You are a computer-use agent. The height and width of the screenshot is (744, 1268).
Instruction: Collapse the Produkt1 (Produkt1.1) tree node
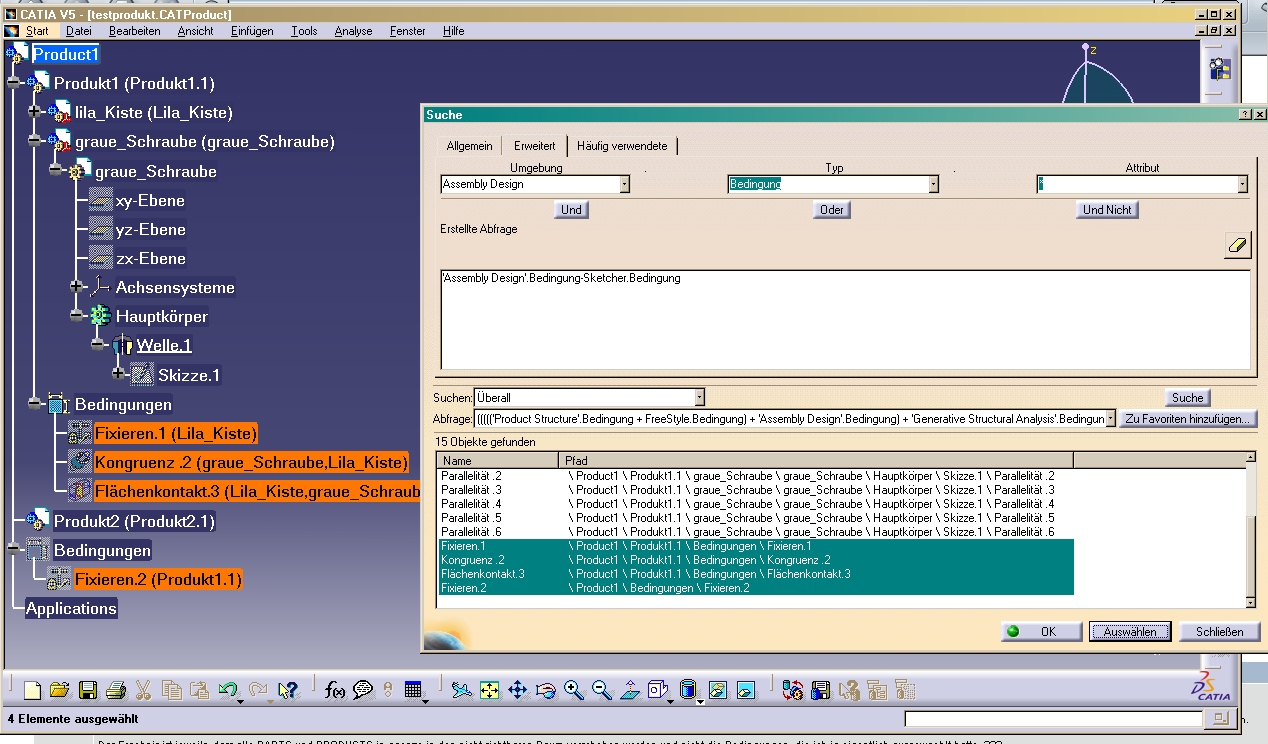[x=14, y=83]
